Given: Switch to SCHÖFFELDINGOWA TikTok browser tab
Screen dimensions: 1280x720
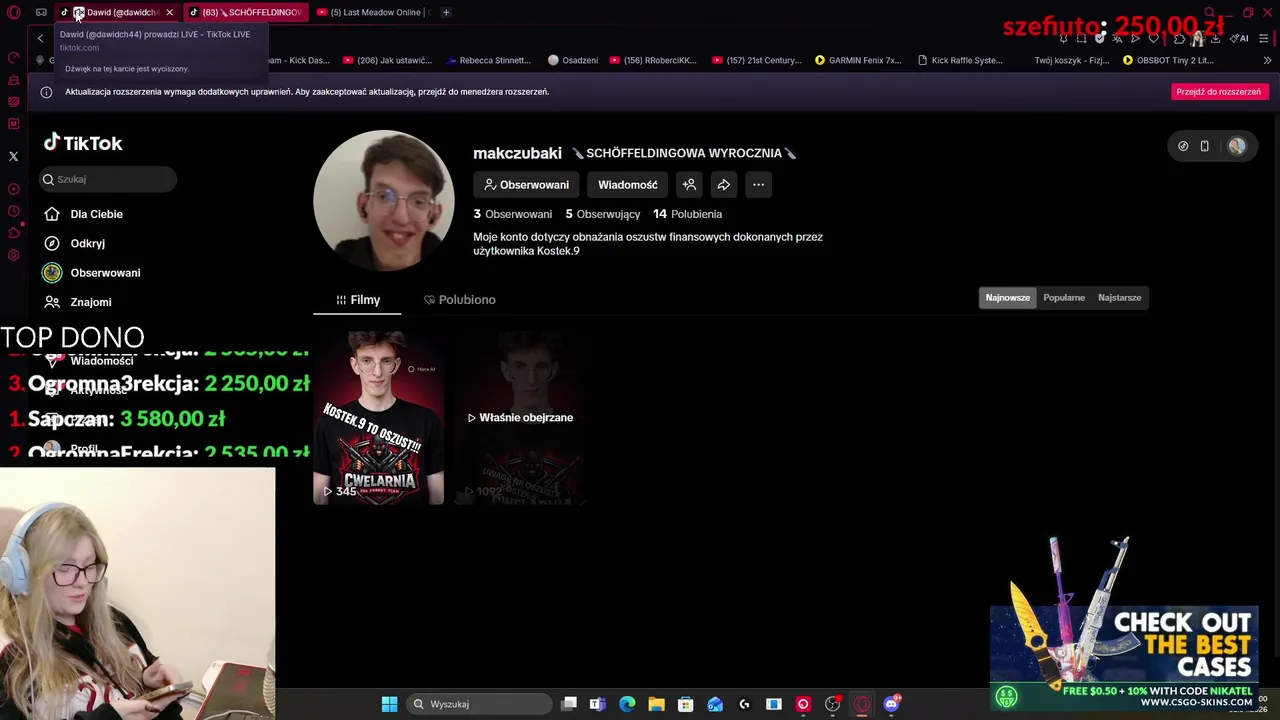Looking at the screenshot, I should click(x=247, y=12).
